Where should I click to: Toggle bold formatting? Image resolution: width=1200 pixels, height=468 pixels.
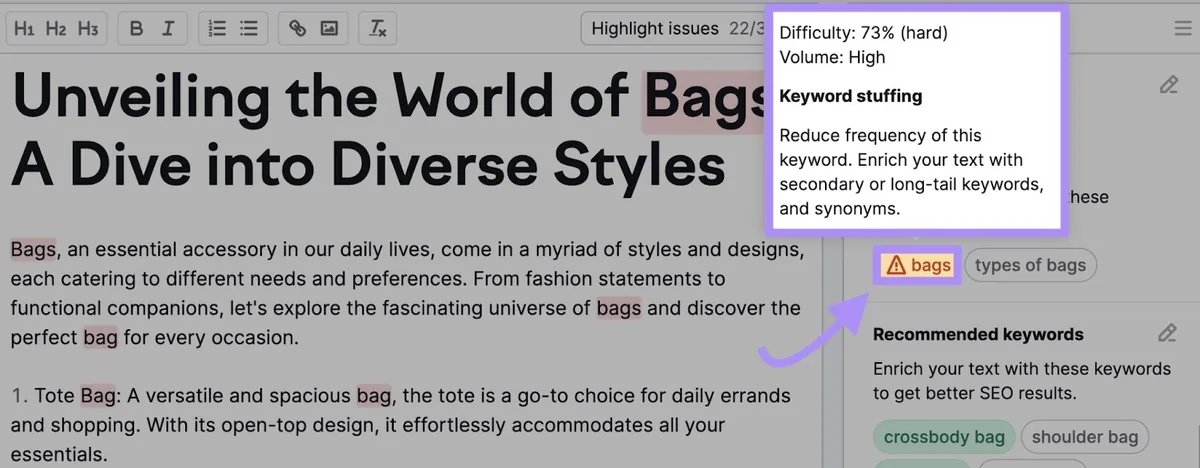tap(137, 29)
